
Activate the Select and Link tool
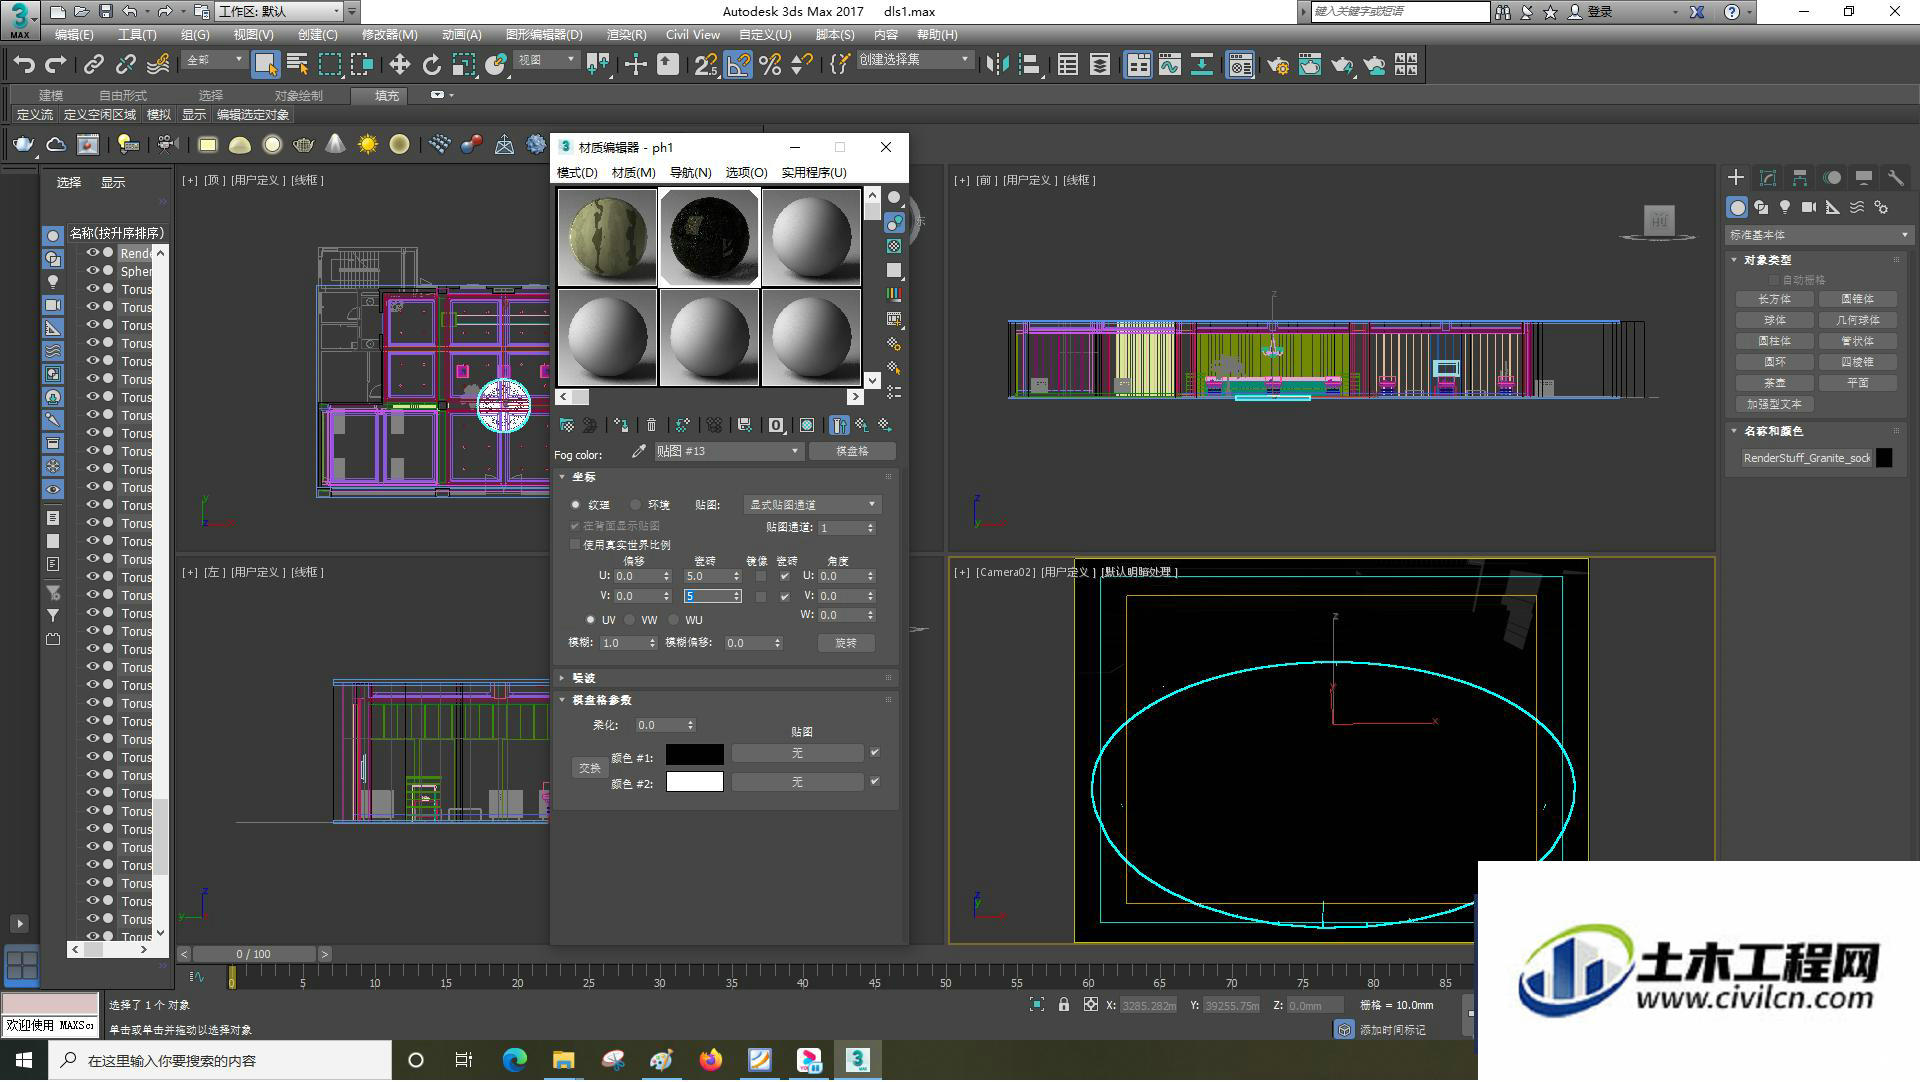click(x=94, y=65)
